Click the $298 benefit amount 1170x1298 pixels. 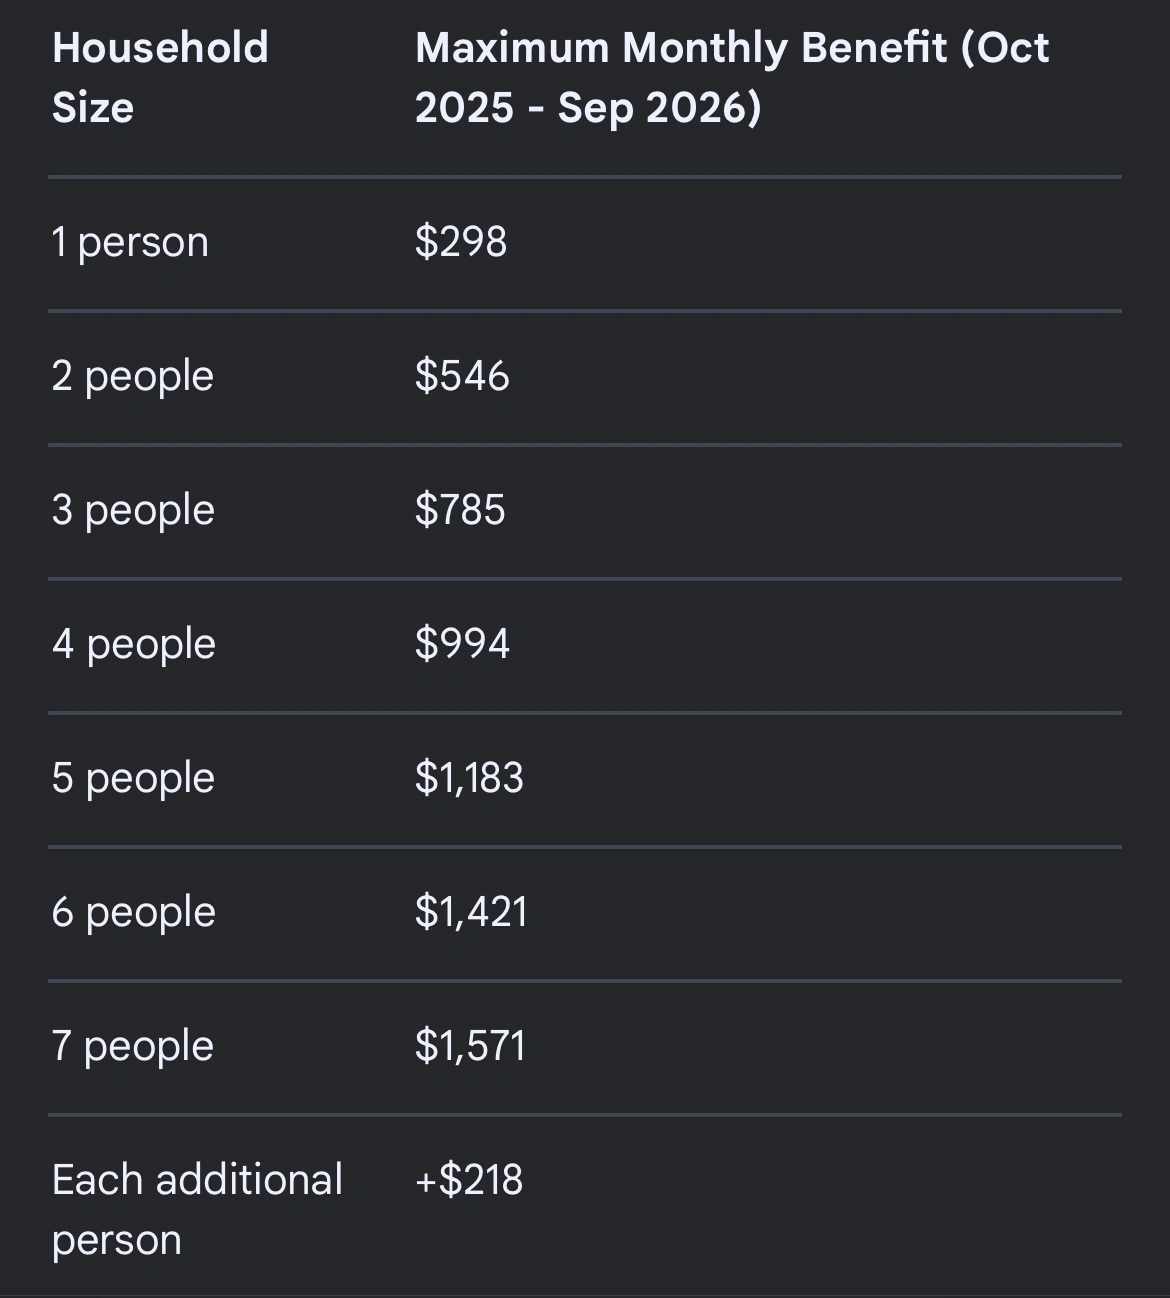click(x=461, y=243)
